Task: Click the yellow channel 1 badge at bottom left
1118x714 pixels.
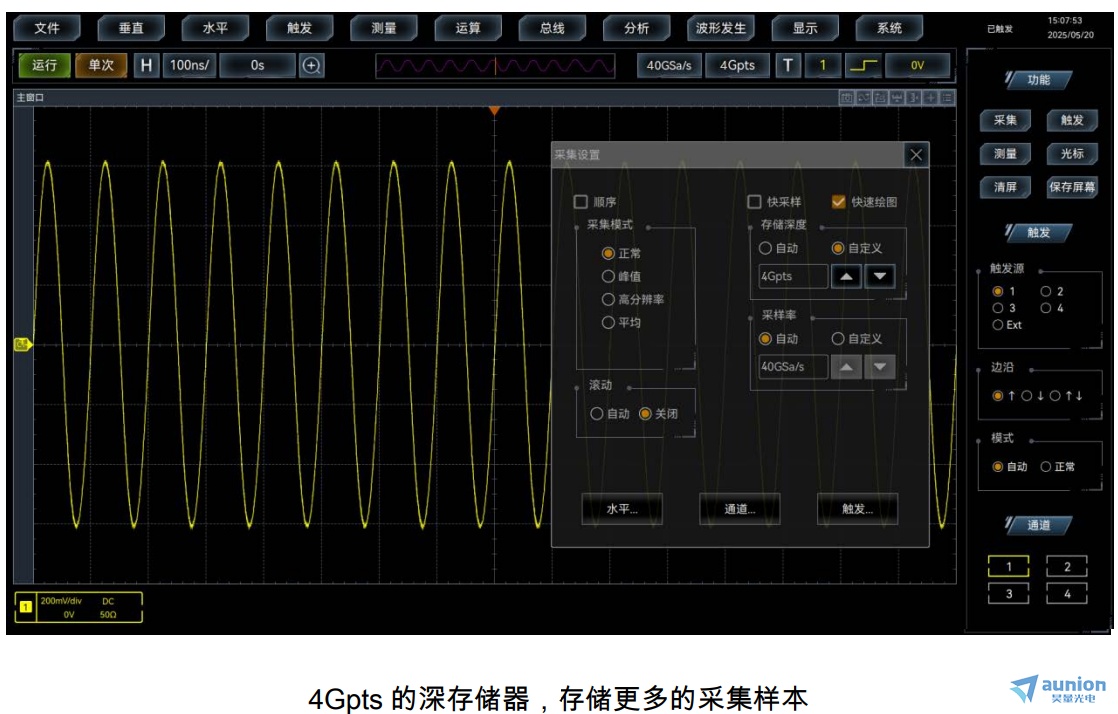Action: tap(26, 607)
